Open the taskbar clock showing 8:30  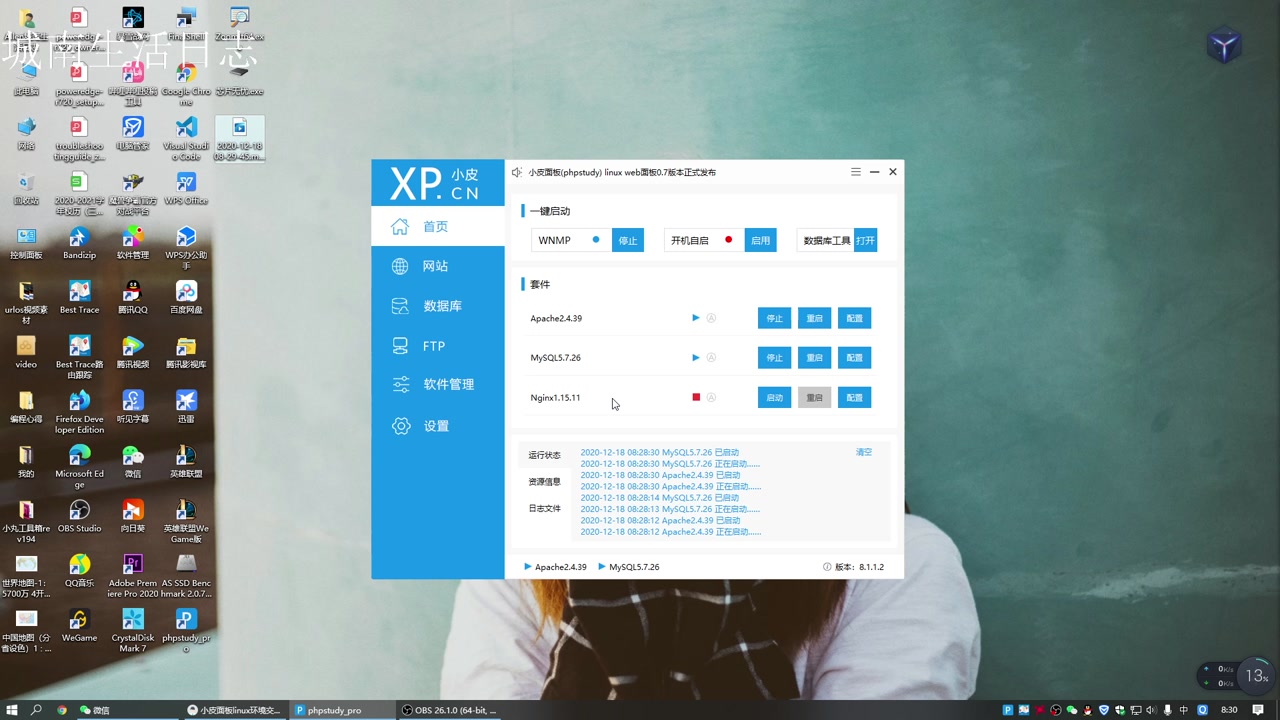[x=1229, y=710]
